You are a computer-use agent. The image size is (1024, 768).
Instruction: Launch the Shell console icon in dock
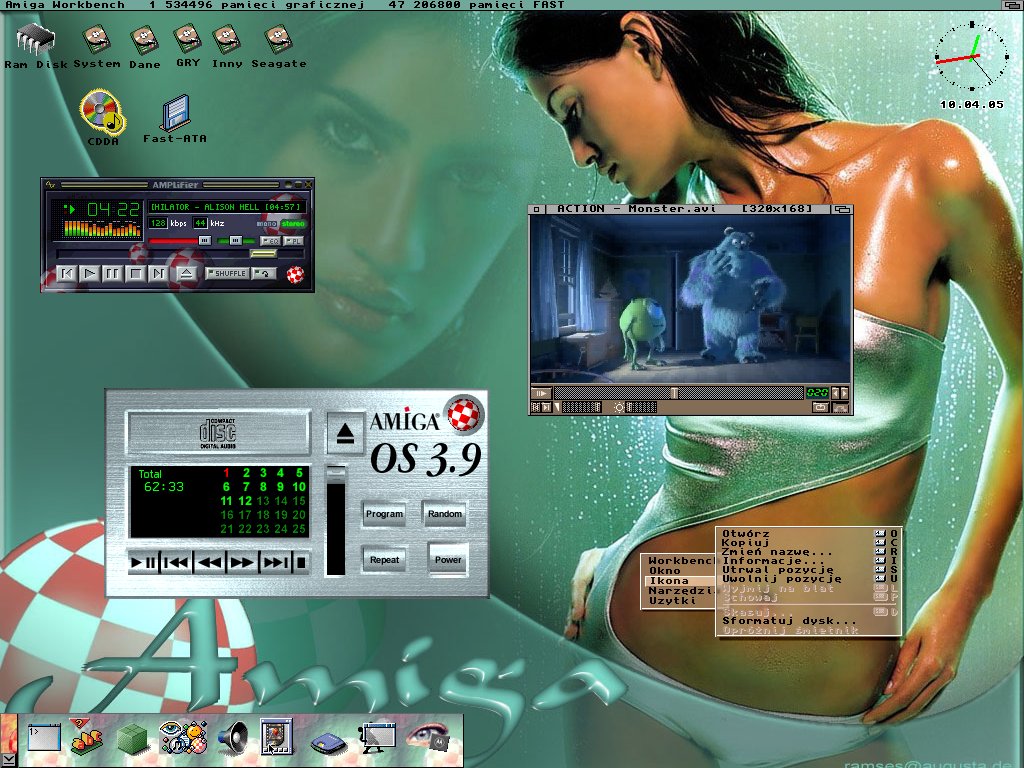coord(44,737)
